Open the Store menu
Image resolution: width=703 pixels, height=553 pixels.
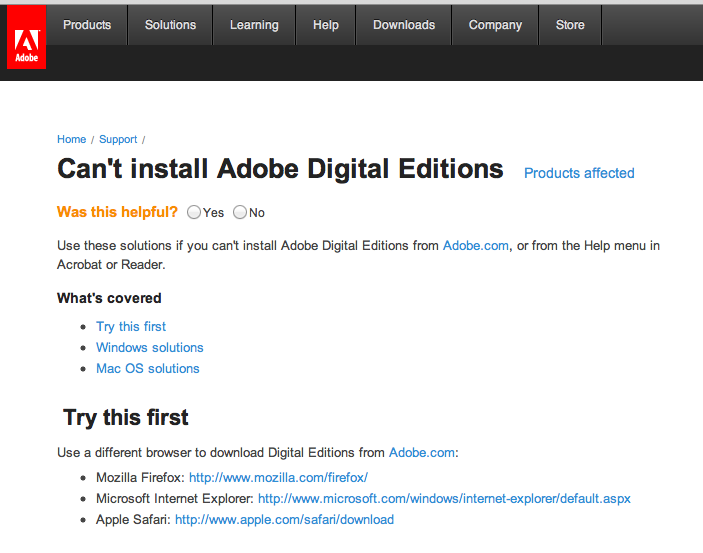pos(570,25)
